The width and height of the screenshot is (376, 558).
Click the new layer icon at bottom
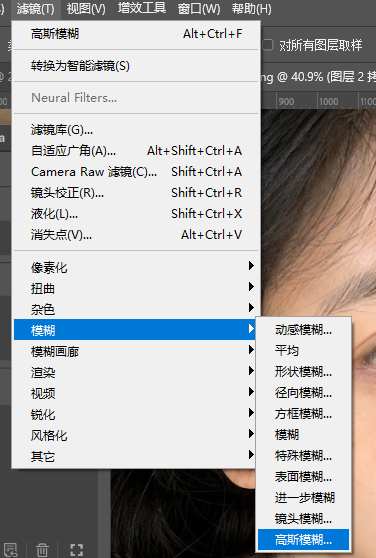click(x=10, y=550)
